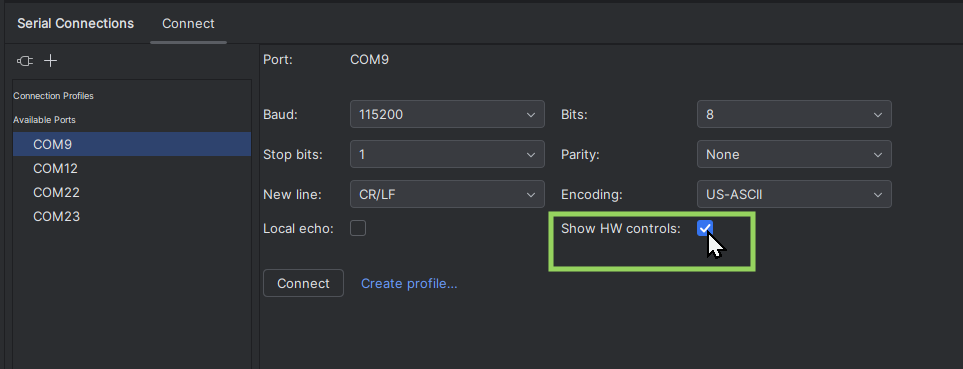Switch to the Connect tab
Viewport: 963px width, 369px height.
(188, 23)
